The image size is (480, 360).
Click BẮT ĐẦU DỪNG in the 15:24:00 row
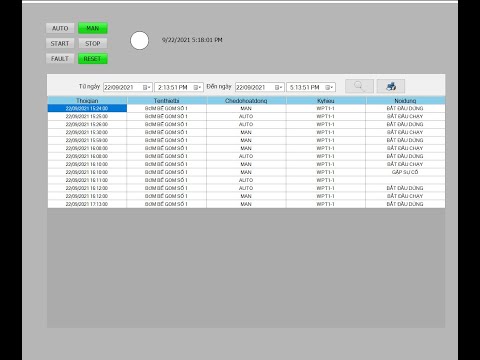[x=405, y=108]
